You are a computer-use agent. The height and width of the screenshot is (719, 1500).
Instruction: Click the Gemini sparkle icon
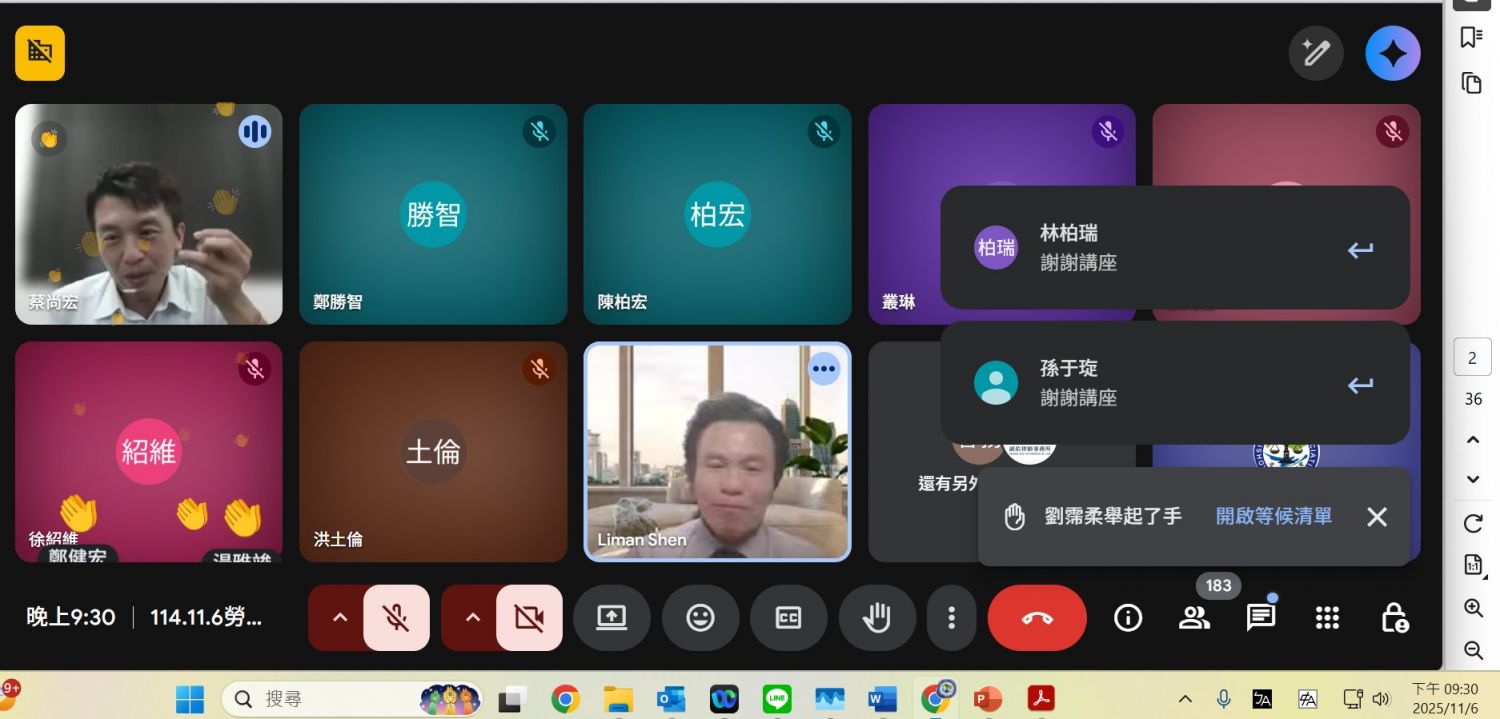point(1392,53)
